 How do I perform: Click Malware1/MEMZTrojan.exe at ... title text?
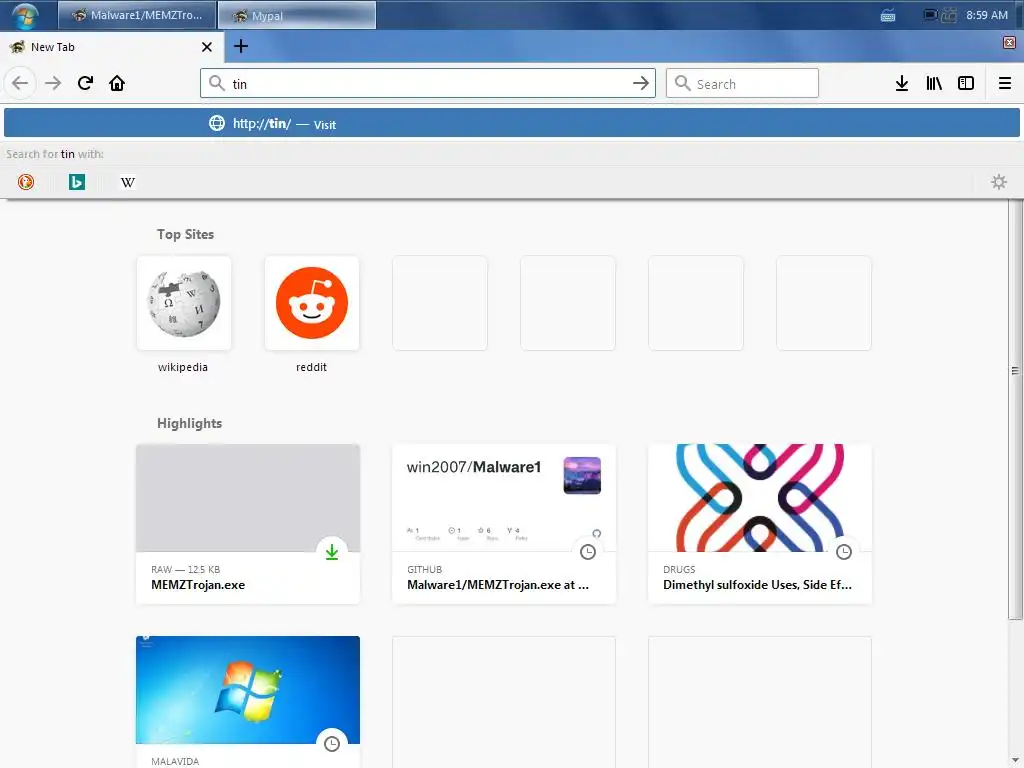[x=498, y=585]
